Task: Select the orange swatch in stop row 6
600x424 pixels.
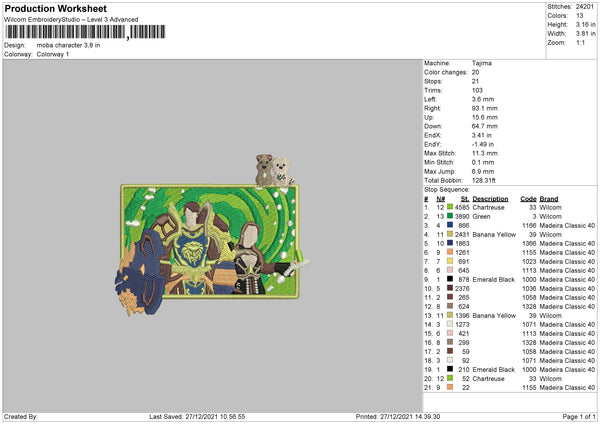Action: point(450,253)
